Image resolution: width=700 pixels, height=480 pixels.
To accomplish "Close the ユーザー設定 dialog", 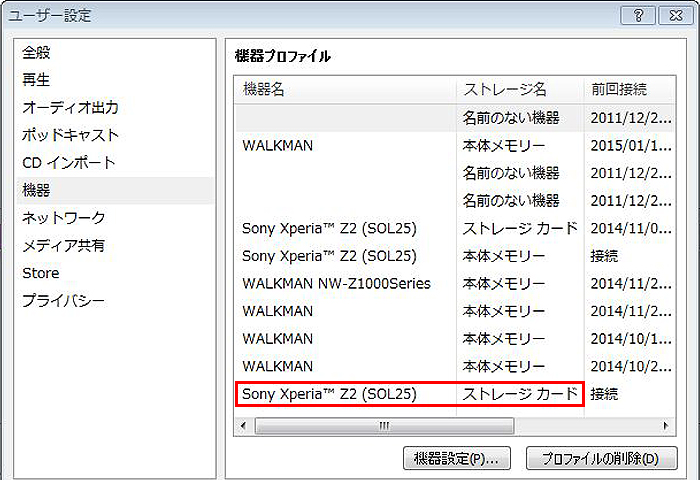I will click(676, 16).
